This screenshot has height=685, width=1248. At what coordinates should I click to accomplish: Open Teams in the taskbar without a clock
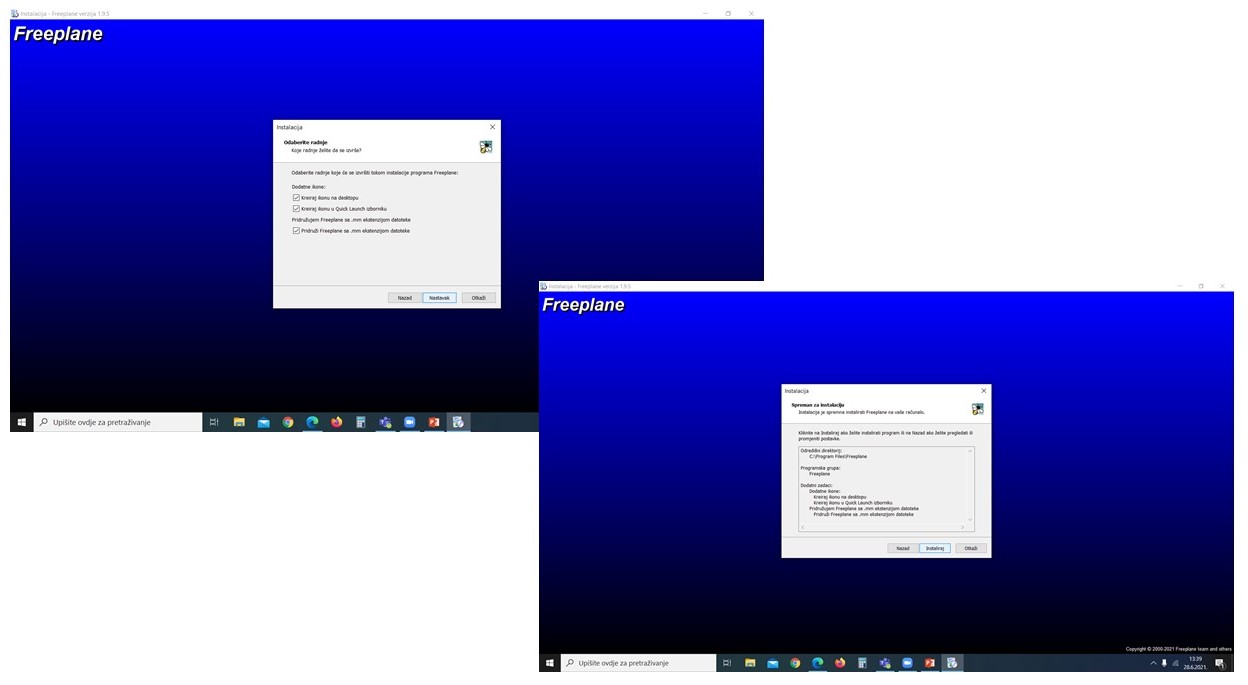[385, 422]
